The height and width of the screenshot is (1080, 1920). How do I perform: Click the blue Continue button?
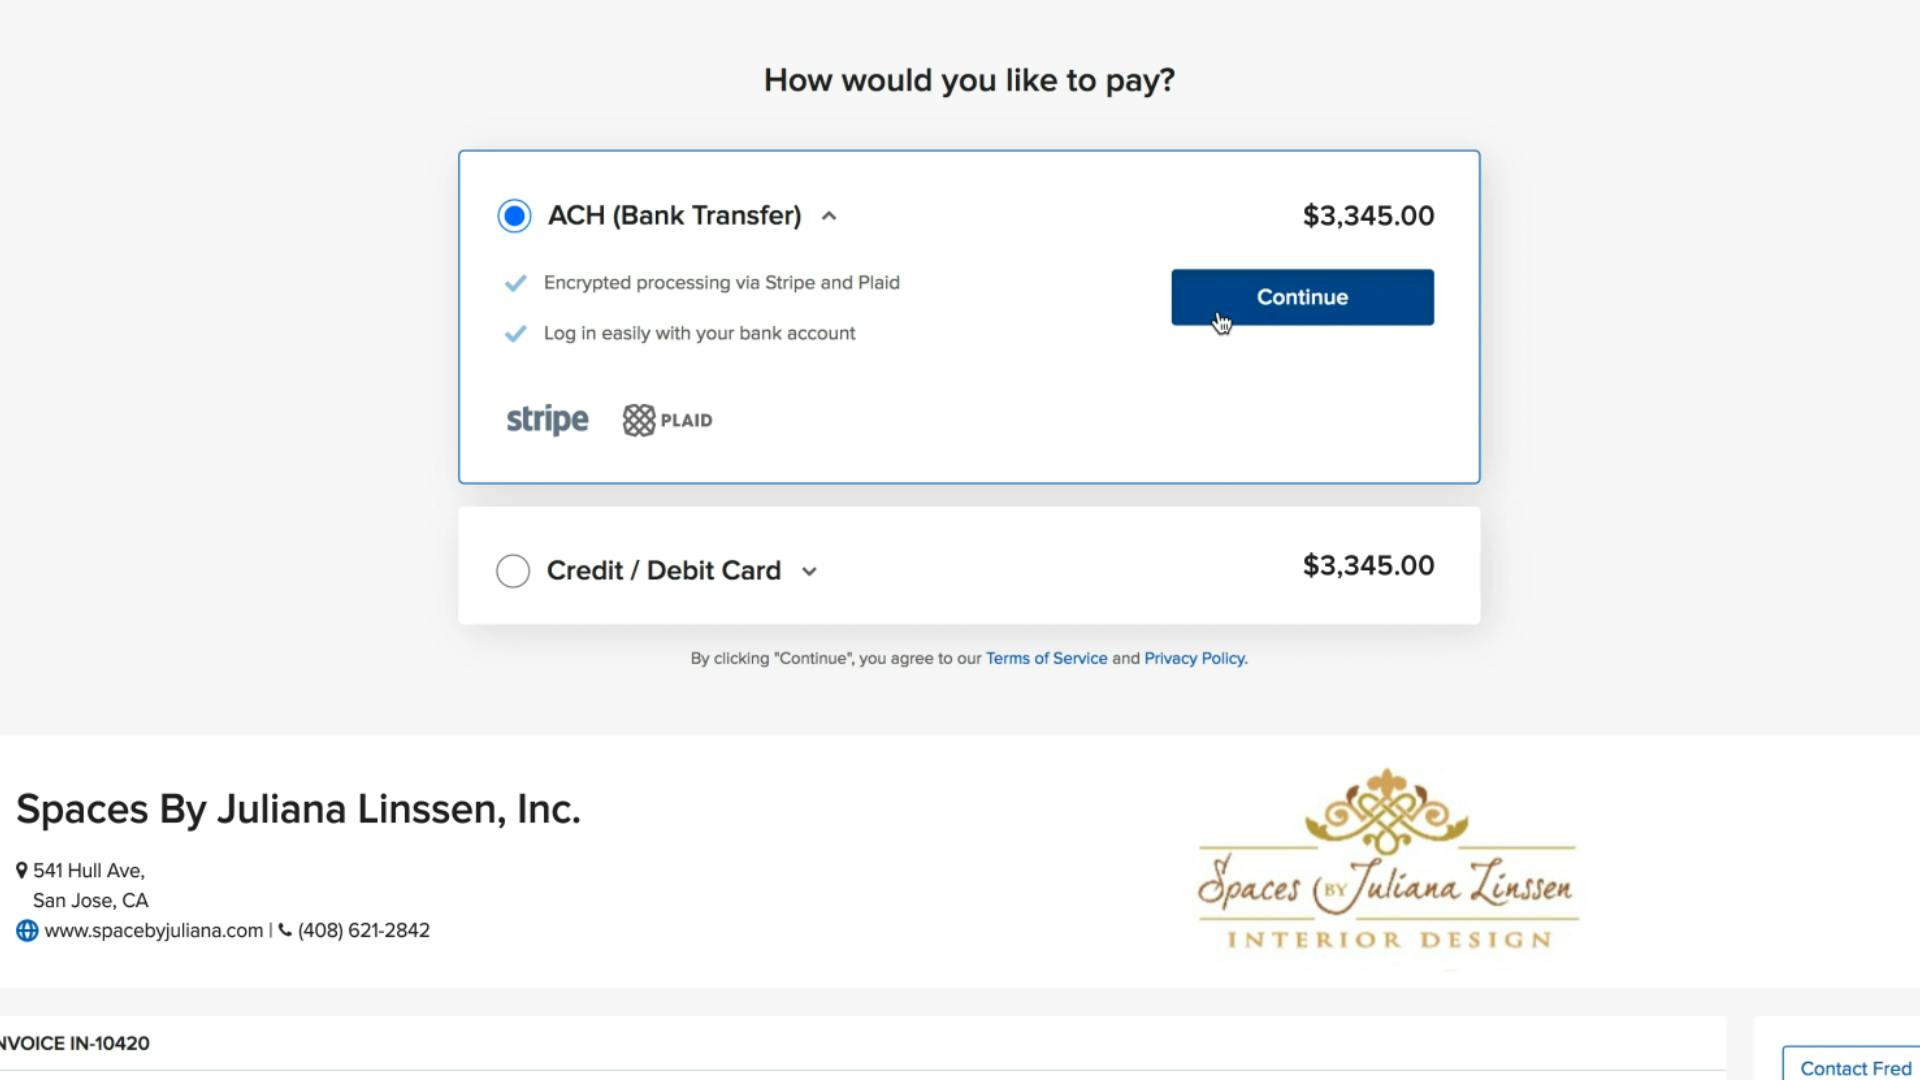tap(1302, 297)
